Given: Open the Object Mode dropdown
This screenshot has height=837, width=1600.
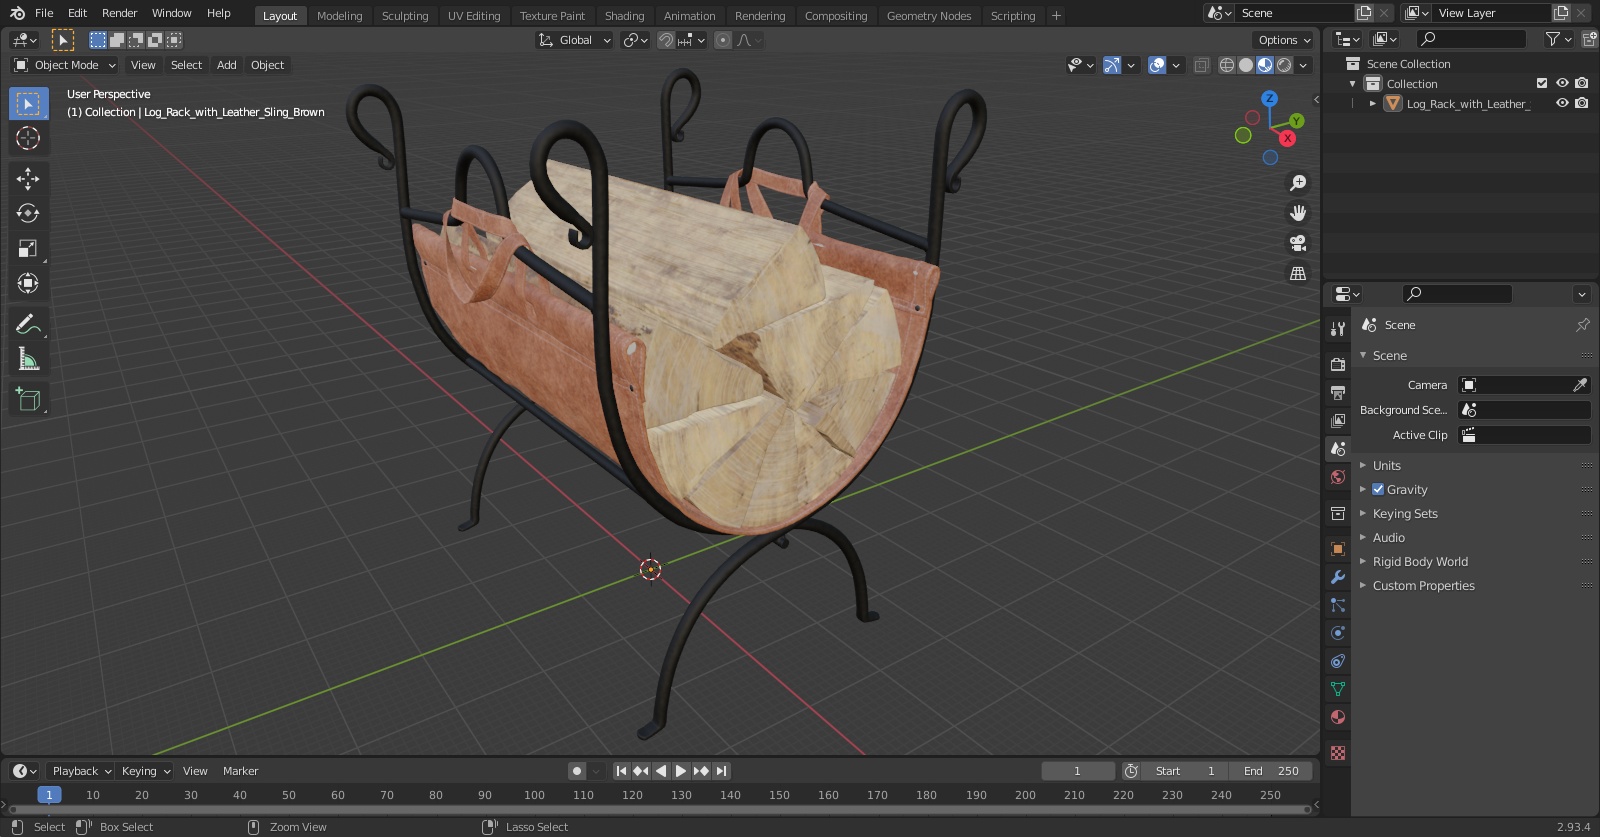Looking at the screenshot, I should coord(65,65).
